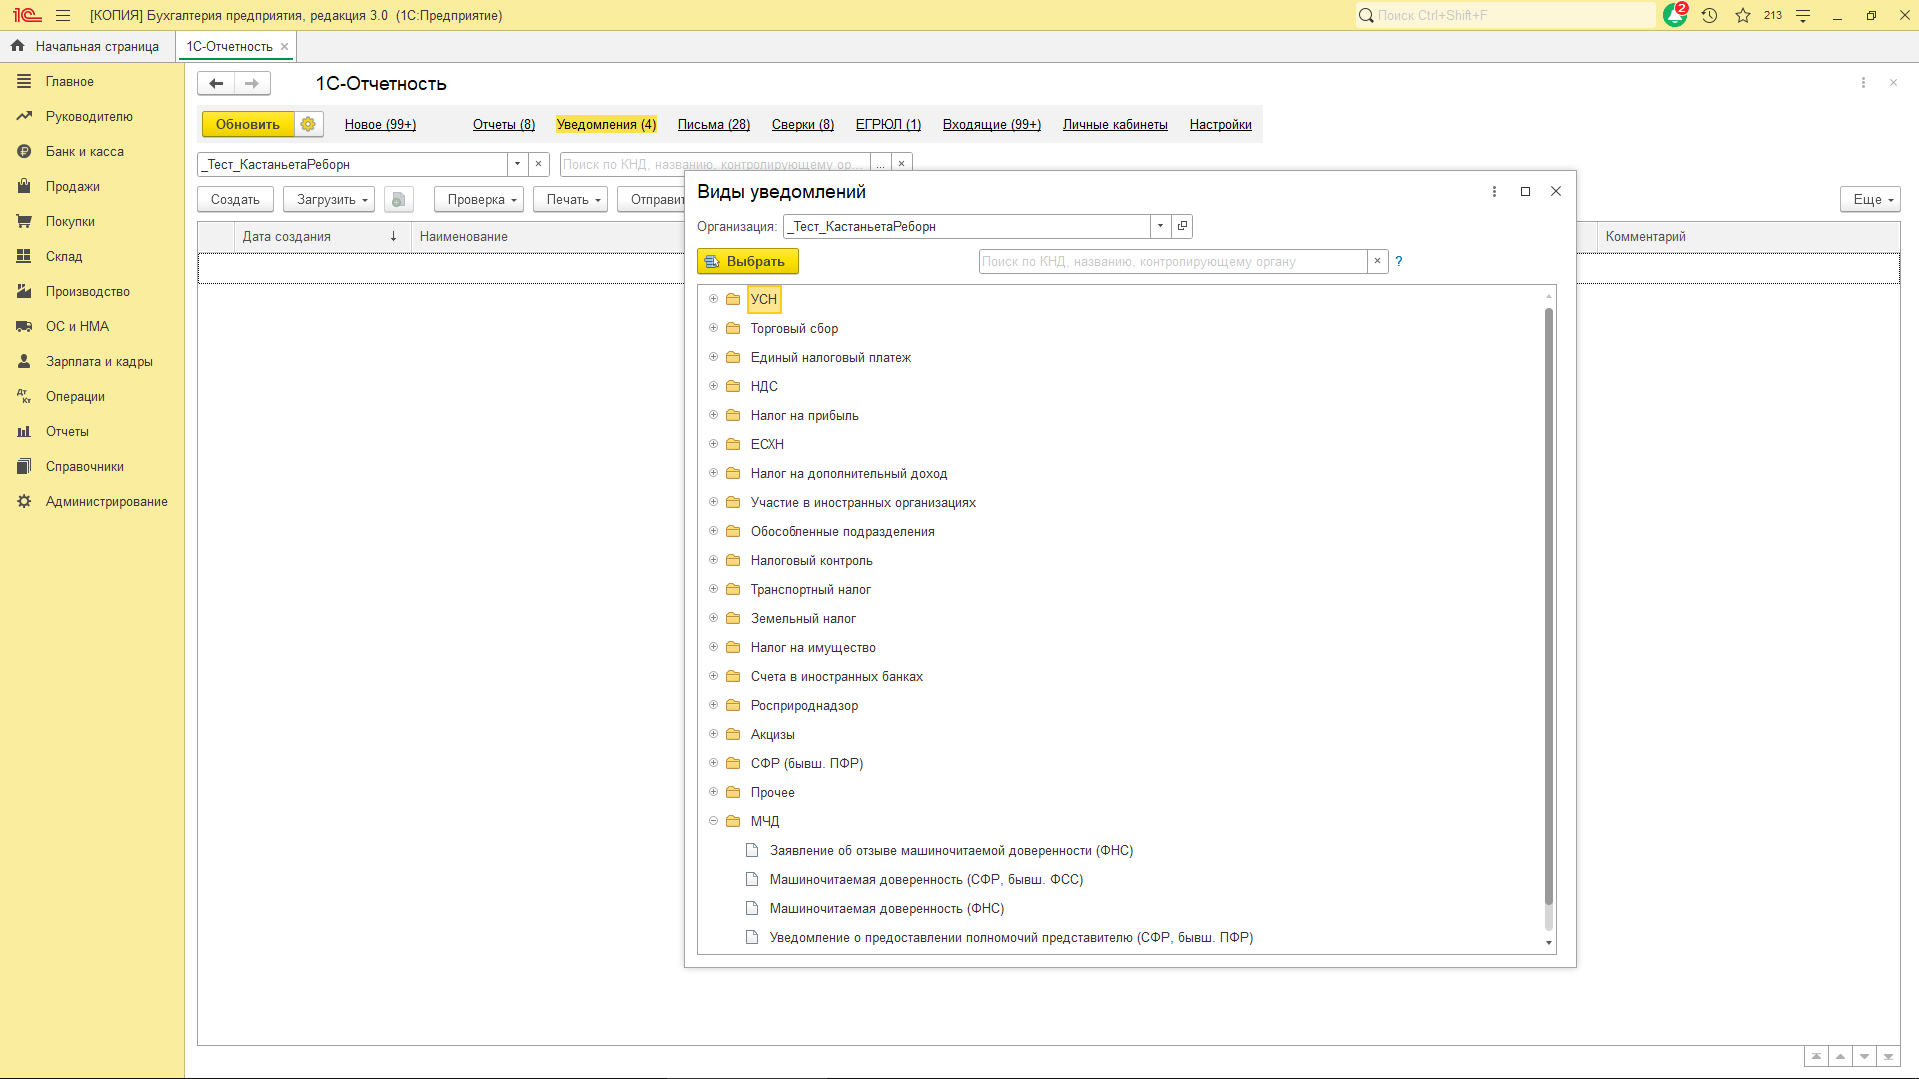Open organization form icon in dialog

tap(1182, 226)
